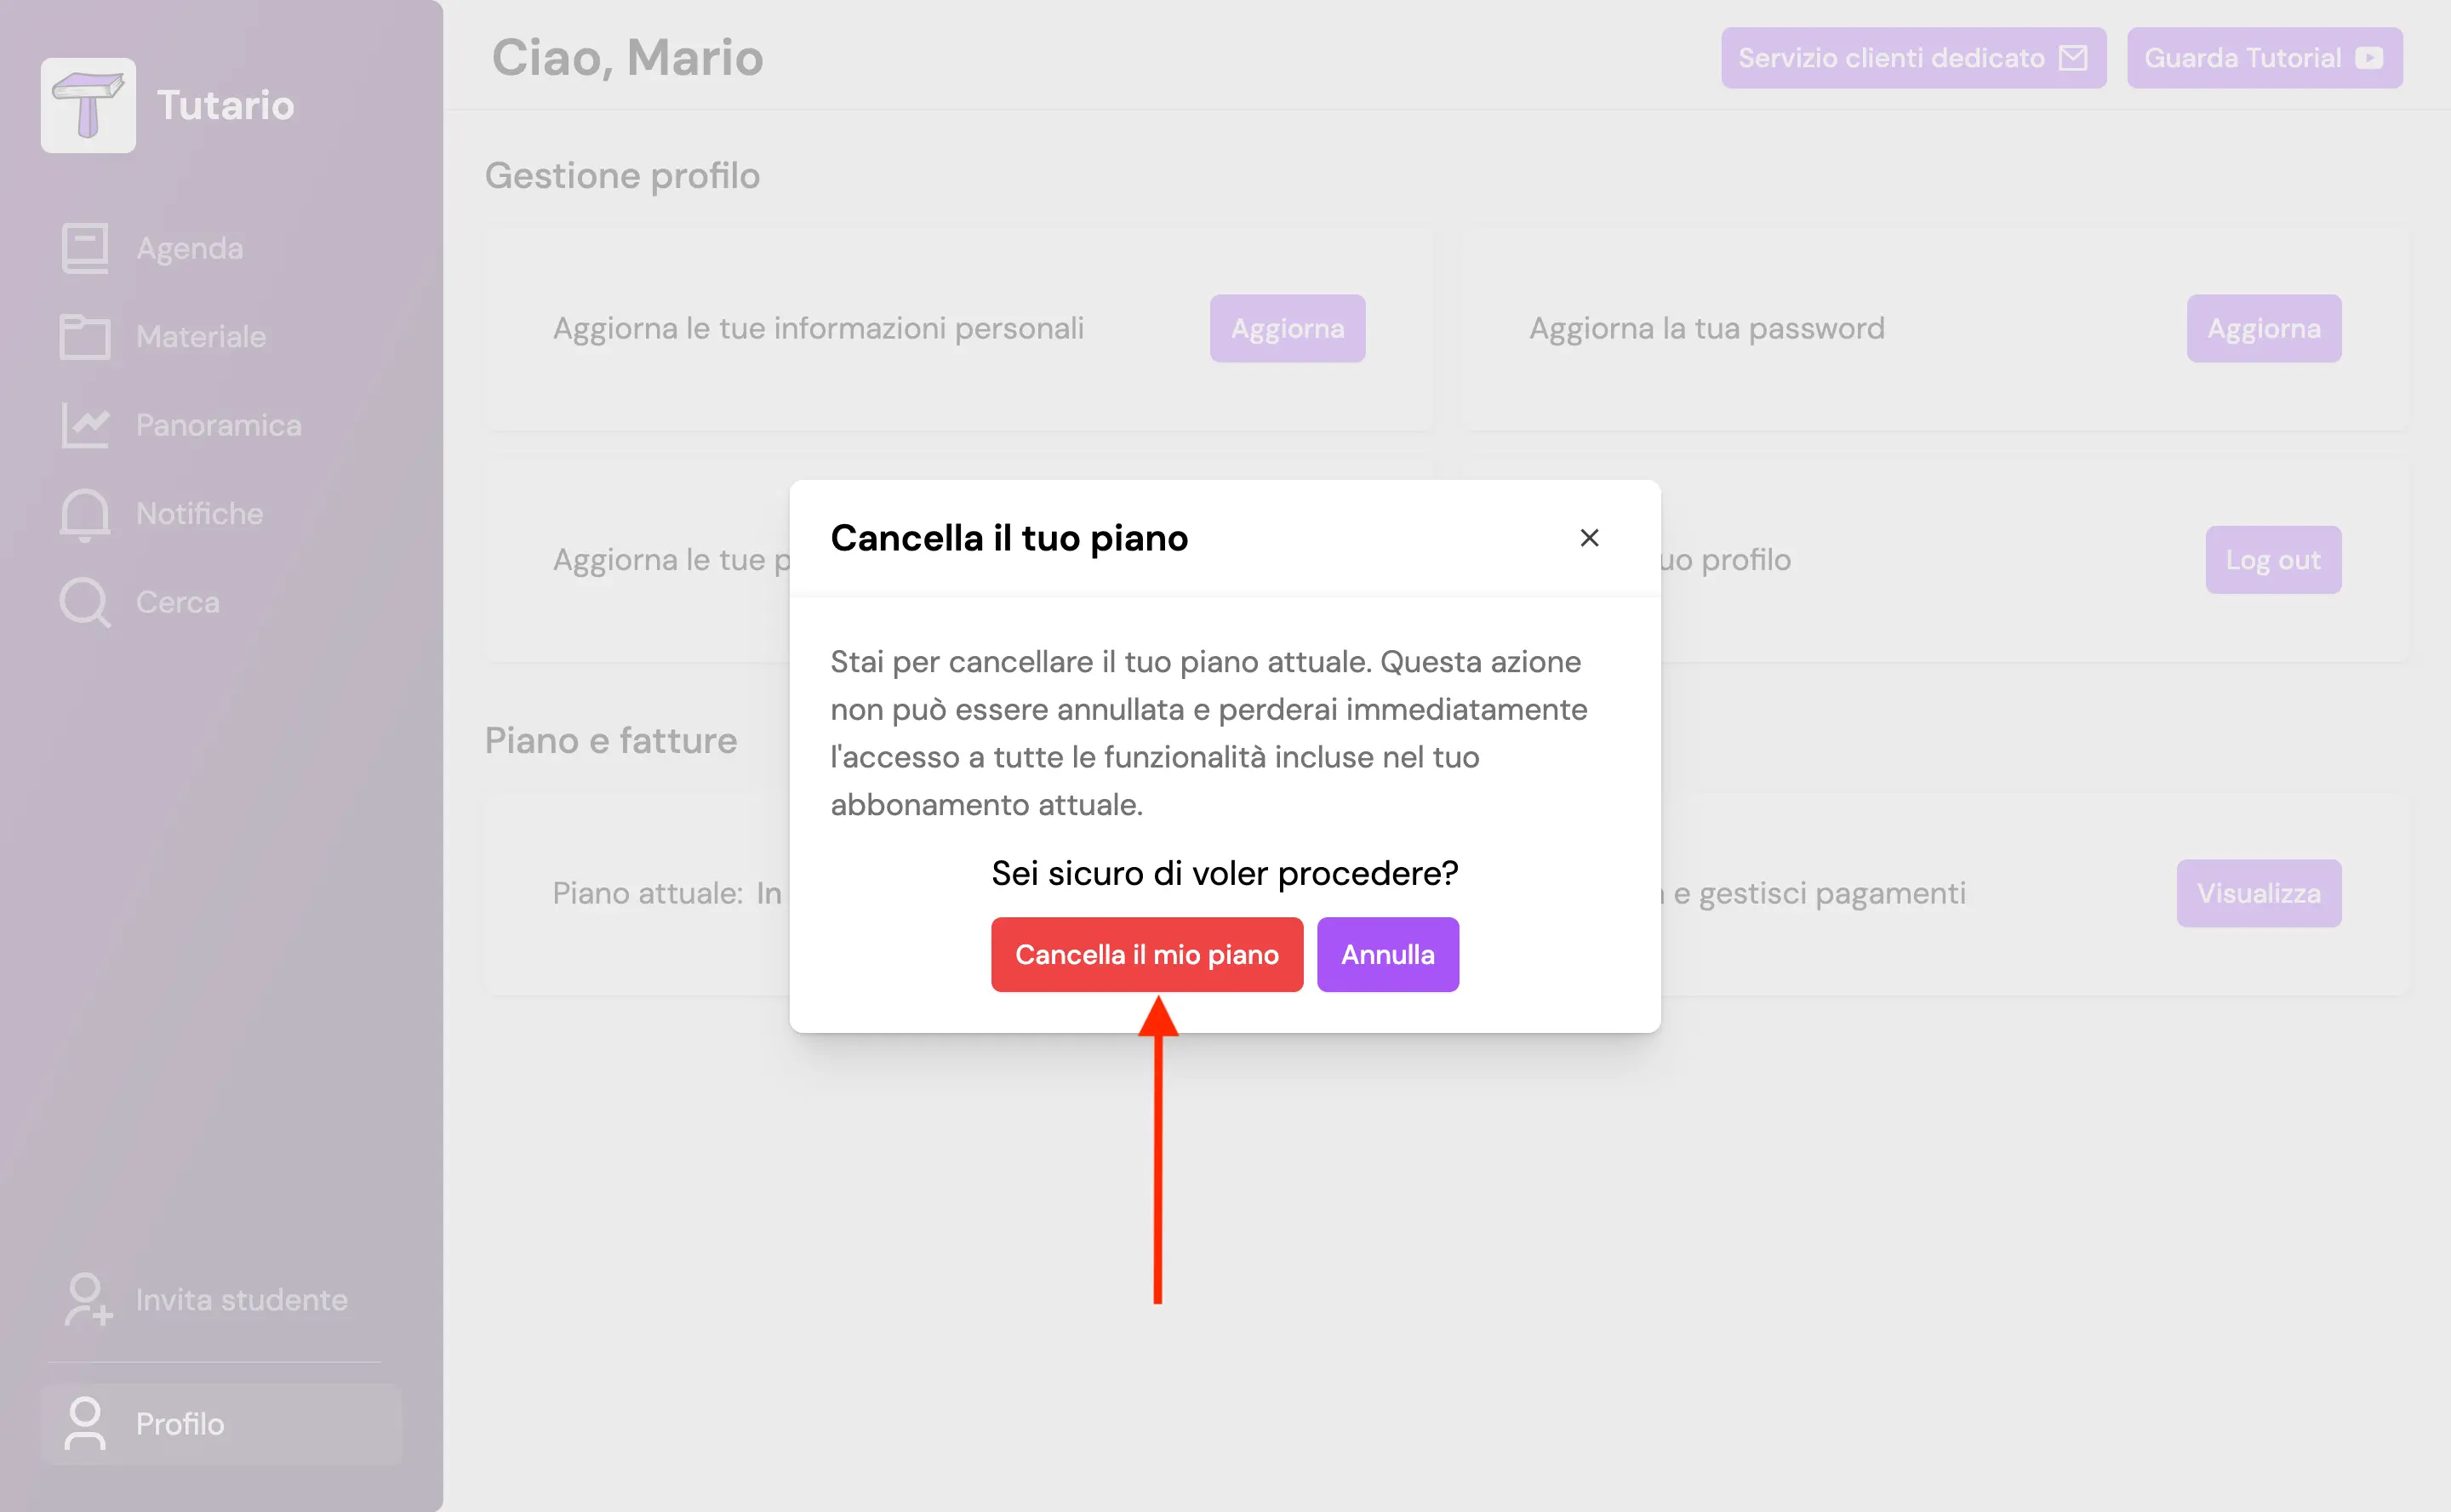Open Visualizza to manage payments
The image size is (2451, 1512).
click(2258, 893)
